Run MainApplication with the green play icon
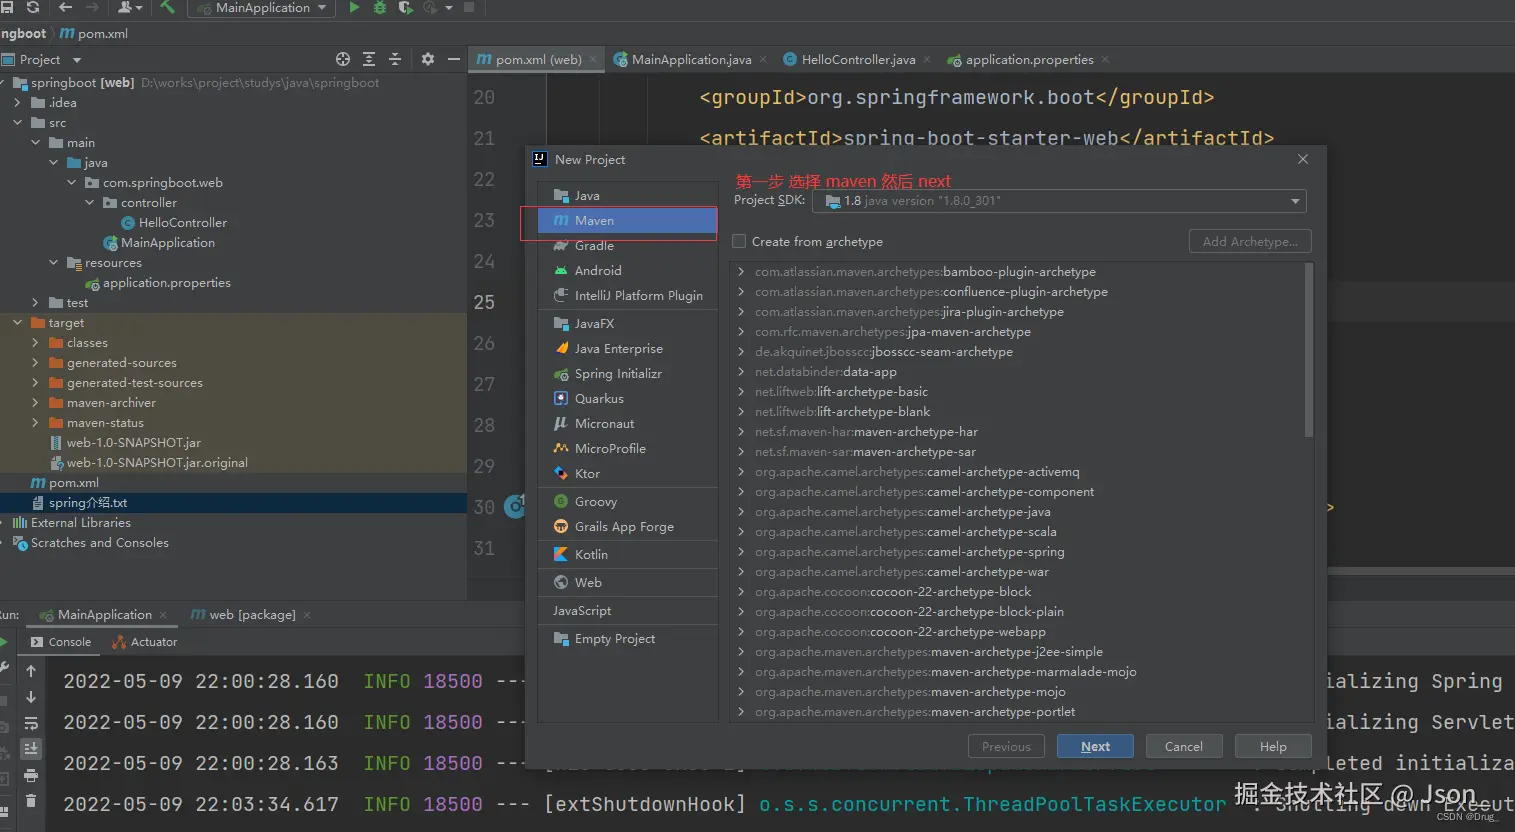This screenshot has height=832, width=1515. [354, 7]
